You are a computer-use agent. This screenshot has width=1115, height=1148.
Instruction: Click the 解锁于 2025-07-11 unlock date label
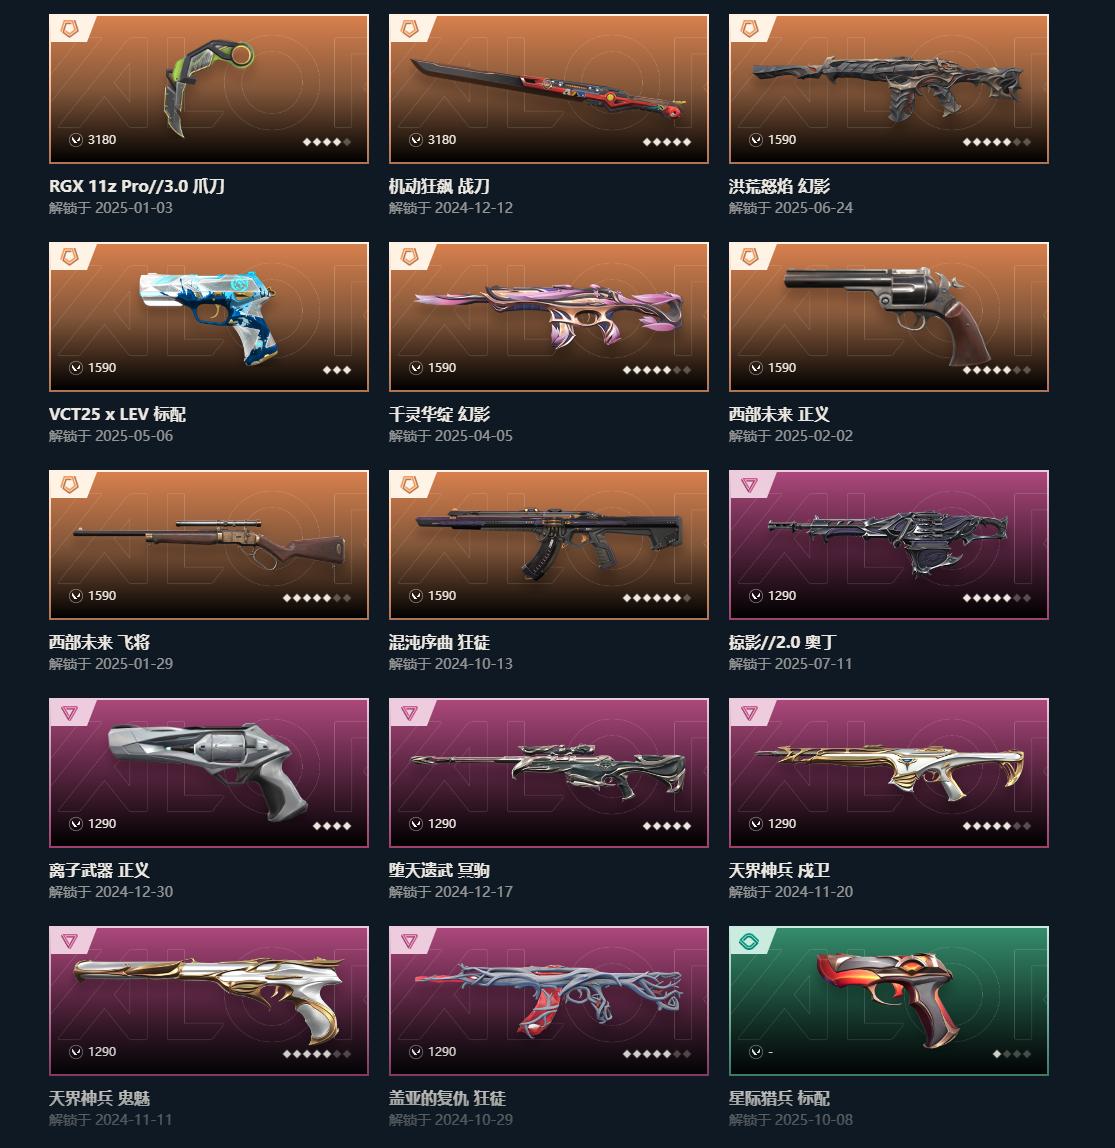791,664
